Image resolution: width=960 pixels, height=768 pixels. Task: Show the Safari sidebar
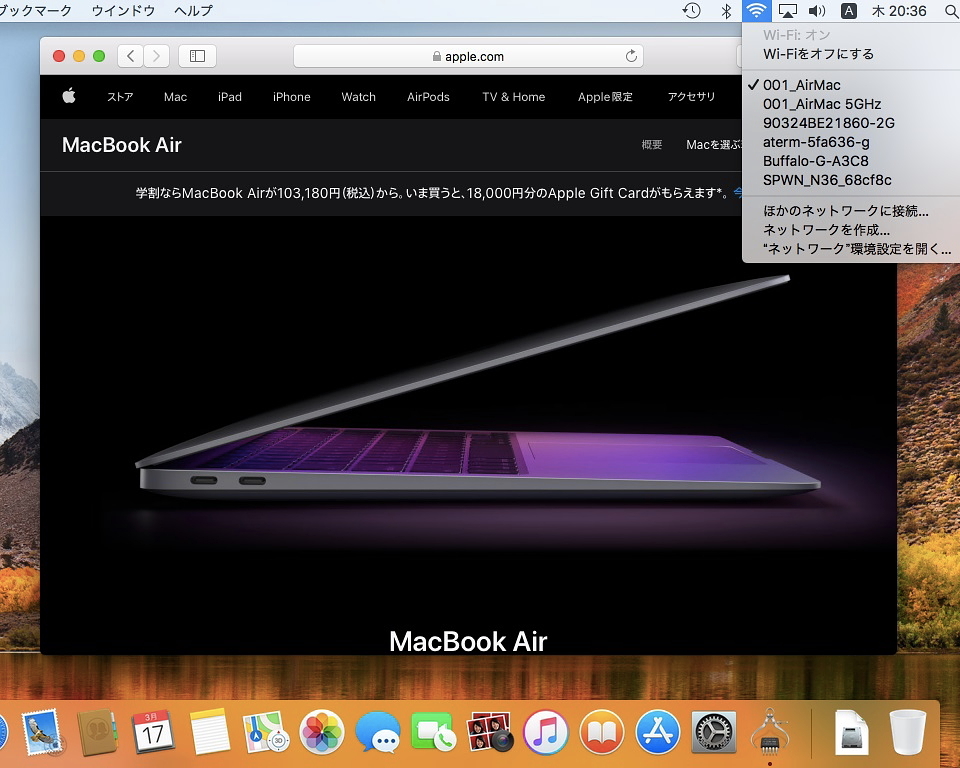(x=197, y=56)
